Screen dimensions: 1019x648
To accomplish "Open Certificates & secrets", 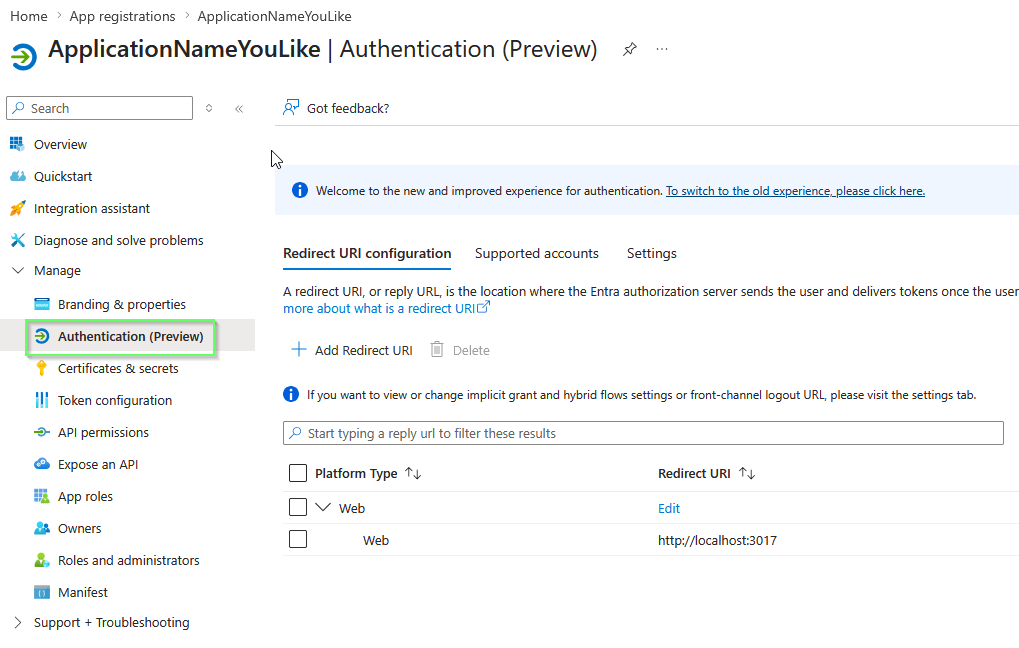I will (117, 368).
